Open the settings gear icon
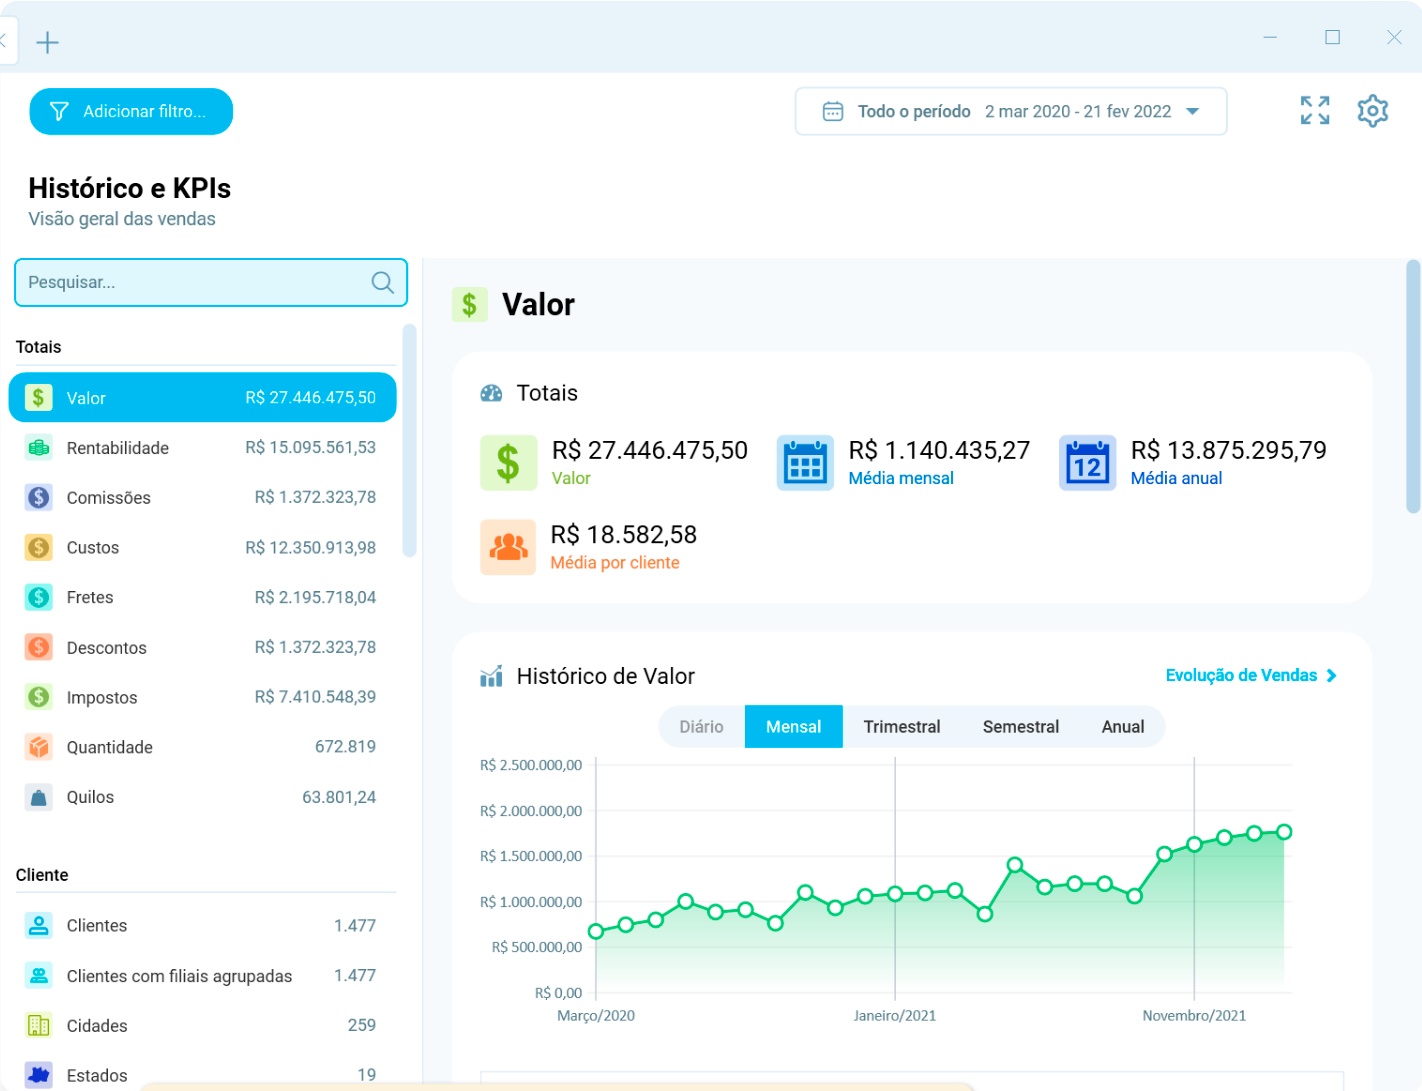The width and height of the screenshot is (1422, 1091). pos(1373,111)
